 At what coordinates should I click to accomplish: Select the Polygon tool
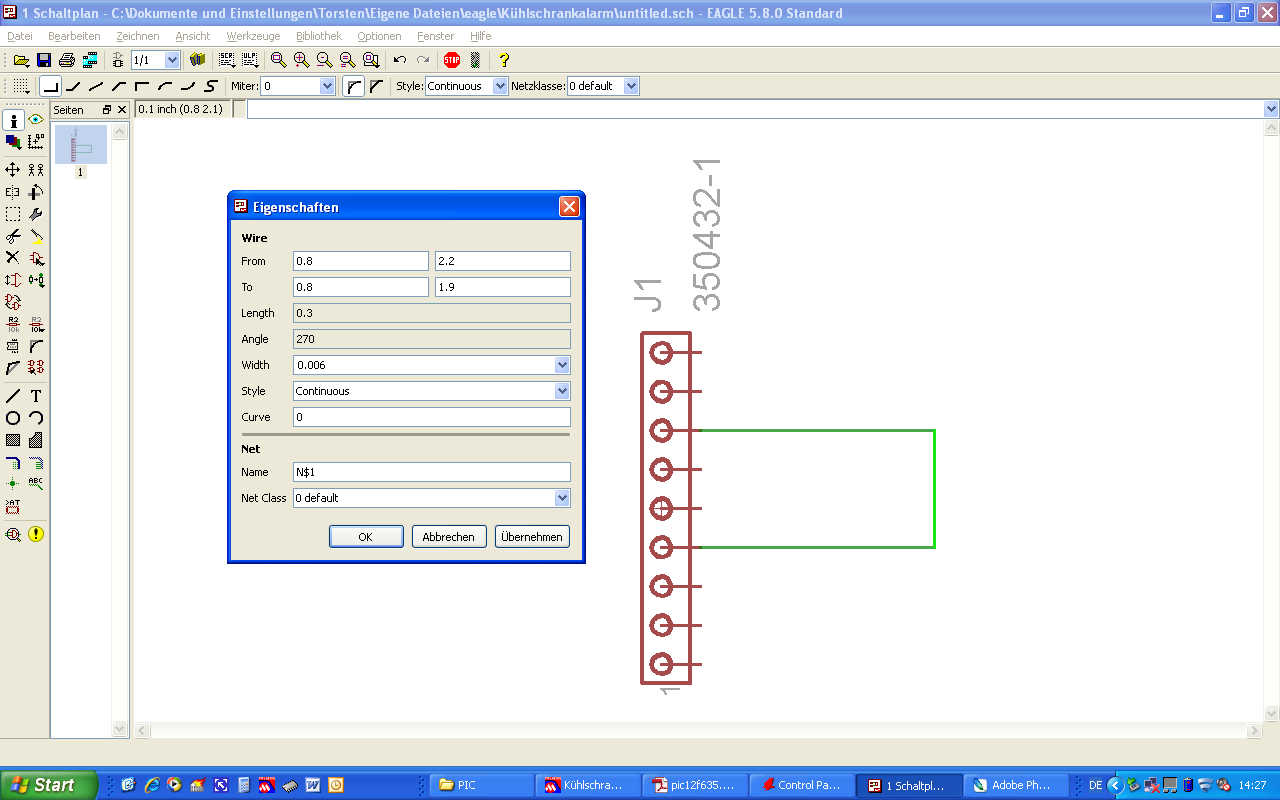(36, 440)
